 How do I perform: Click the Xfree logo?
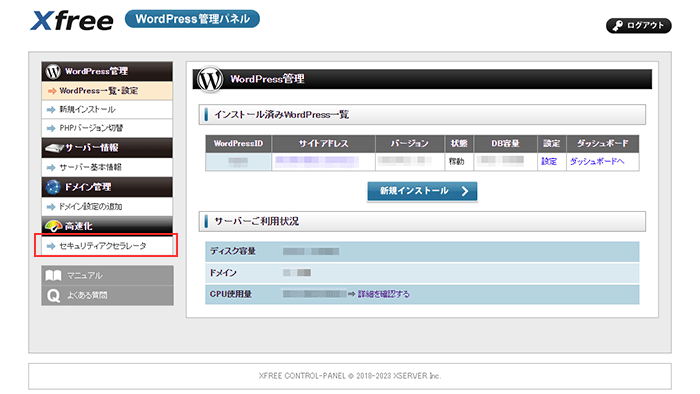(71, 21)
